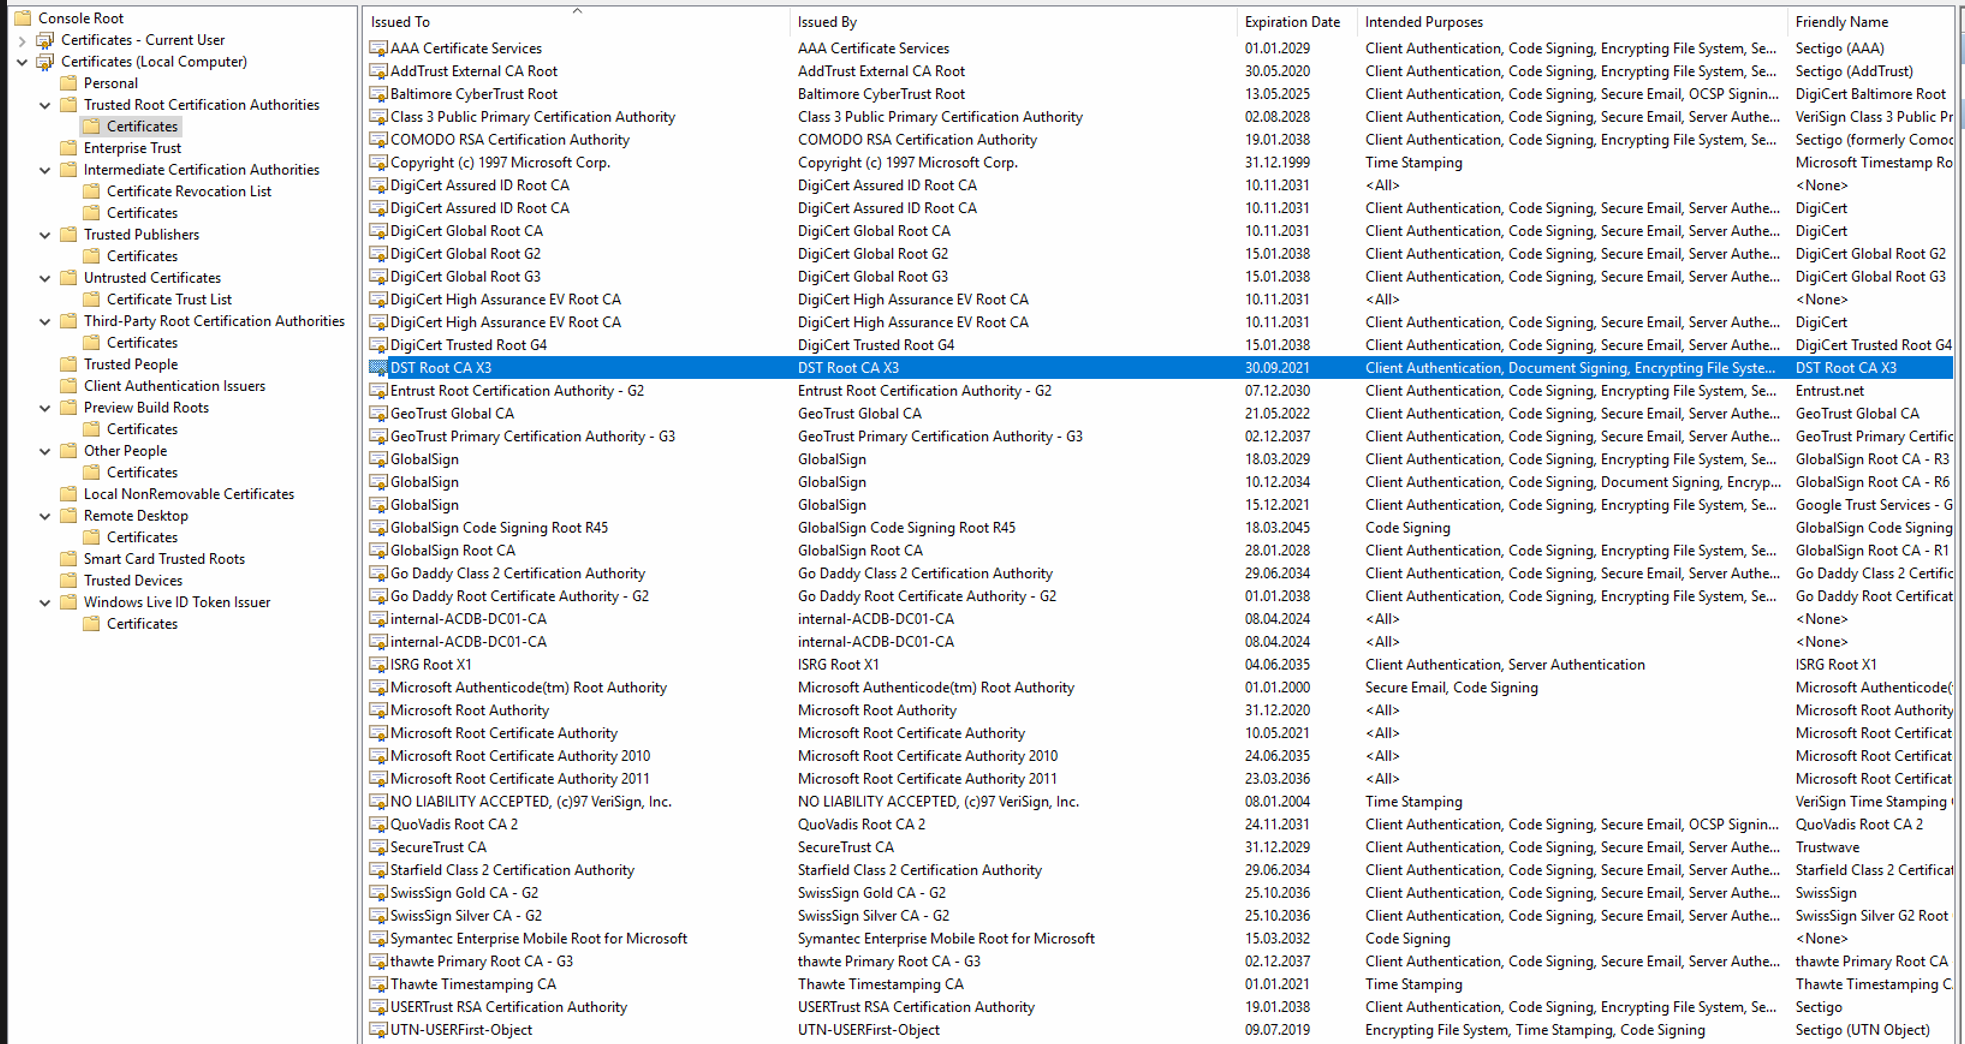The height and width of the screenshot is (1044, 1965).
Task: Collapse the Windows Live ID Token Issuer node
Action: click(x=45, y=602)
